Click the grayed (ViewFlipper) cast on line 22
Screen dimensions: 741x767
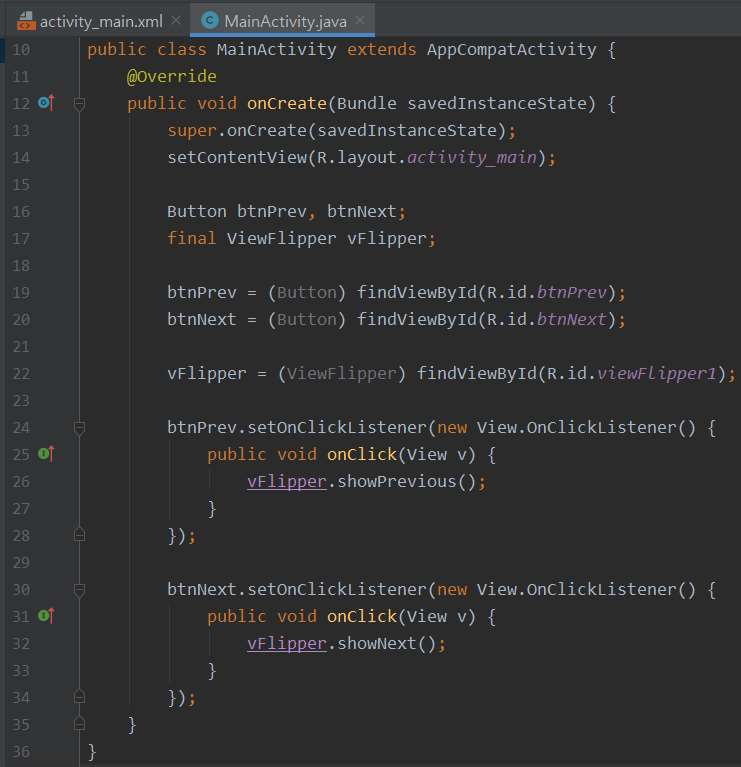coord(341,374)
